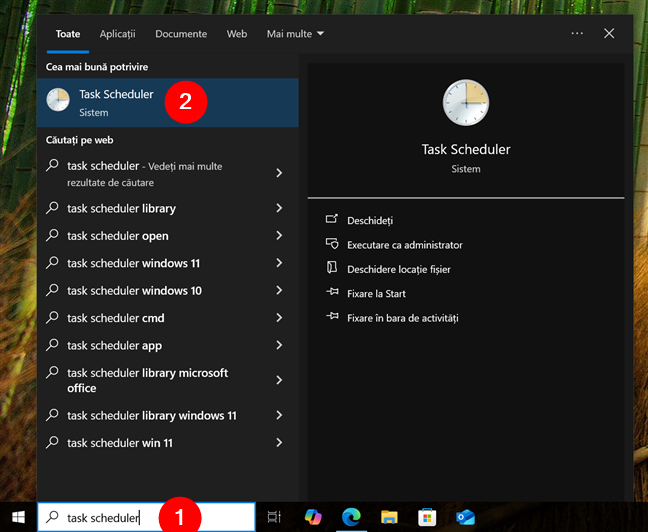Image resolution: width=648 pixels, height=532 pixels.
Task: Click the magnifier icon in the search box
Action: (x=52, y=517)
